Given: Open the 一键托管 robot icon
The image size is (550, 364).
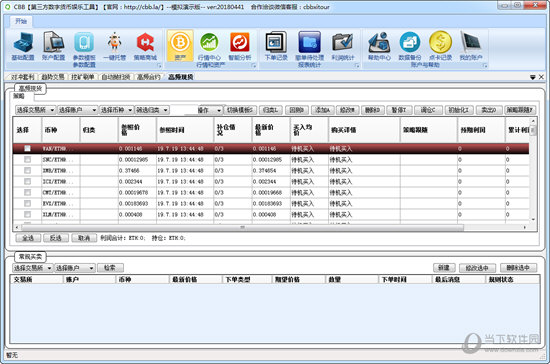Looking at the screenshot, I should [114, 46].
